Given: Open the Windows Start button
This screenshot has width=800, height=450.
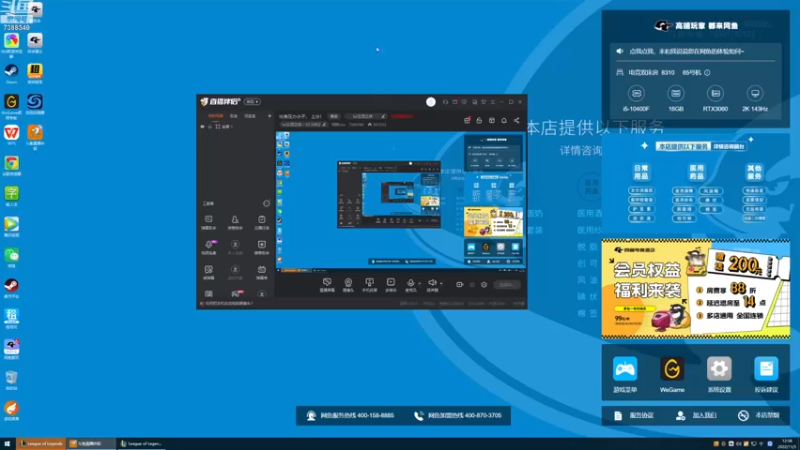Looking at the screenshot, I should [7, 443].
